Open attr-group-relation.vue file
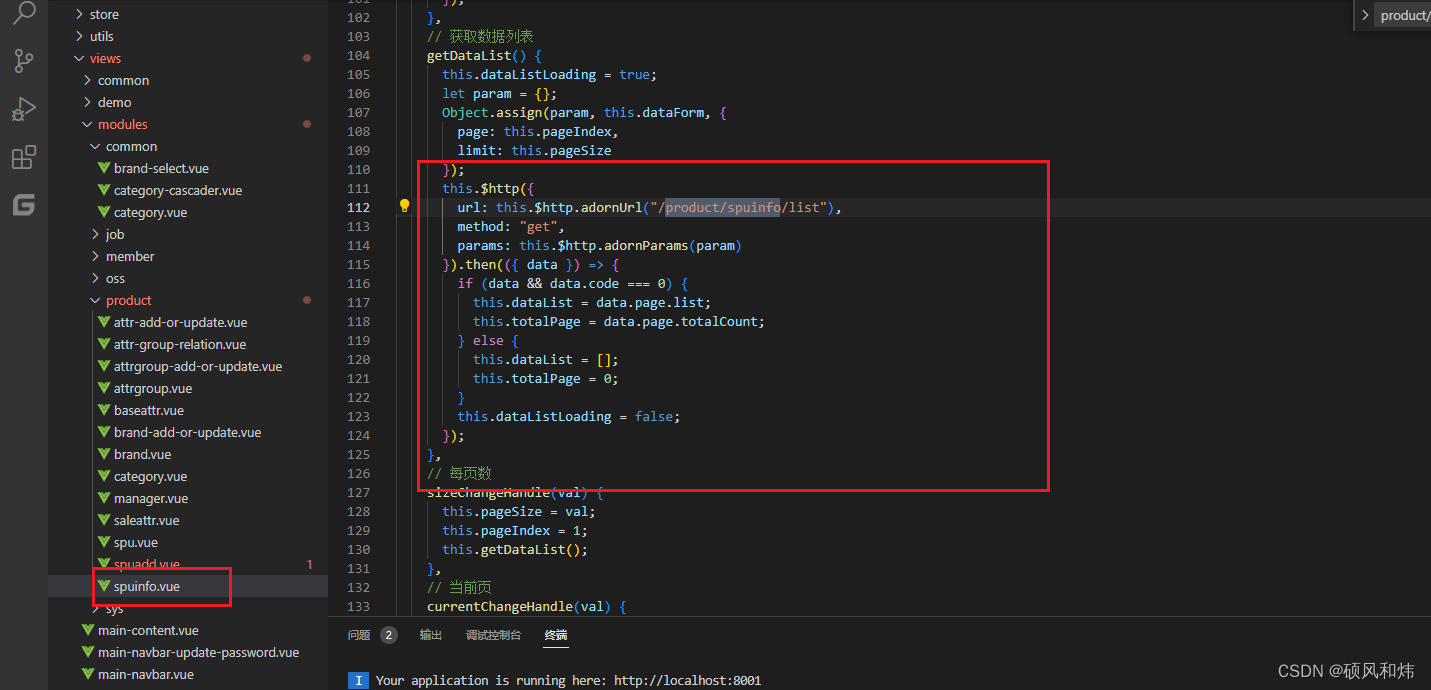The height and width of the screenshot is (690, 1431). click(x=180, y=344)
